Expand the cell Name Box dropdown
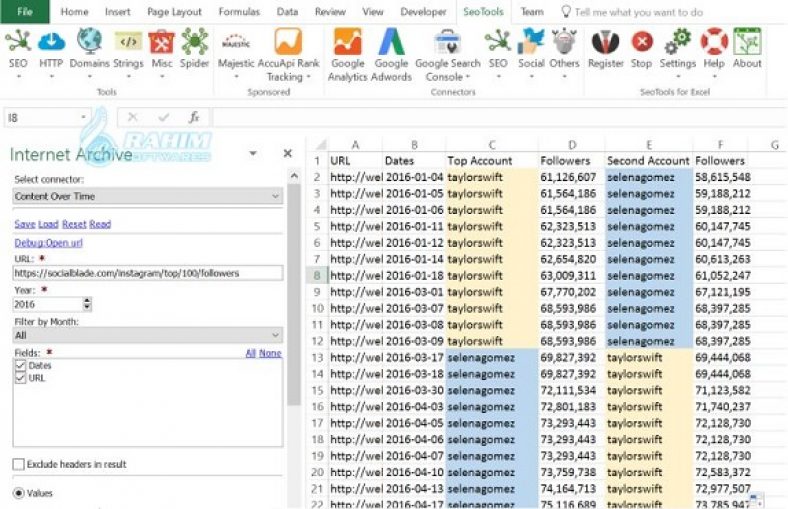This screenshot has height=509, width=788. (84, 118)
